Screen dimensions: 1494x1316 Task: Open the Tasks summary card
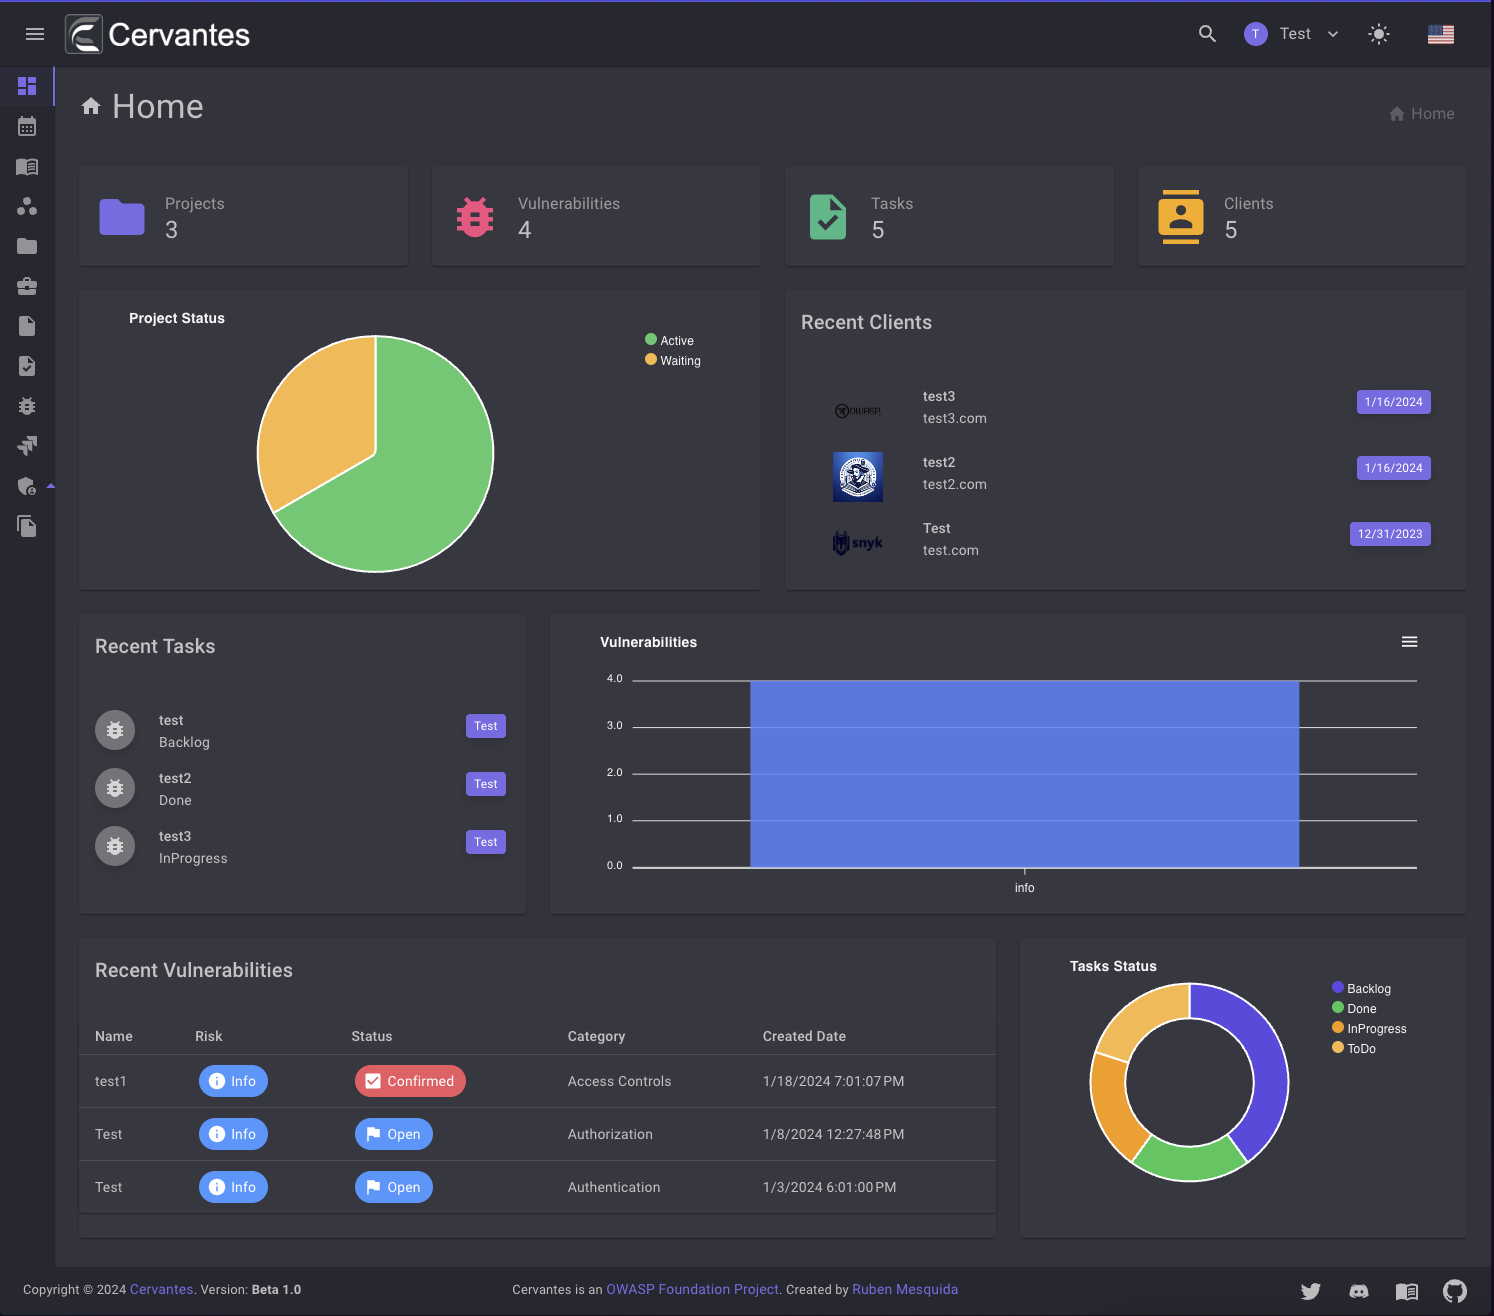click(x=949, y=216)
